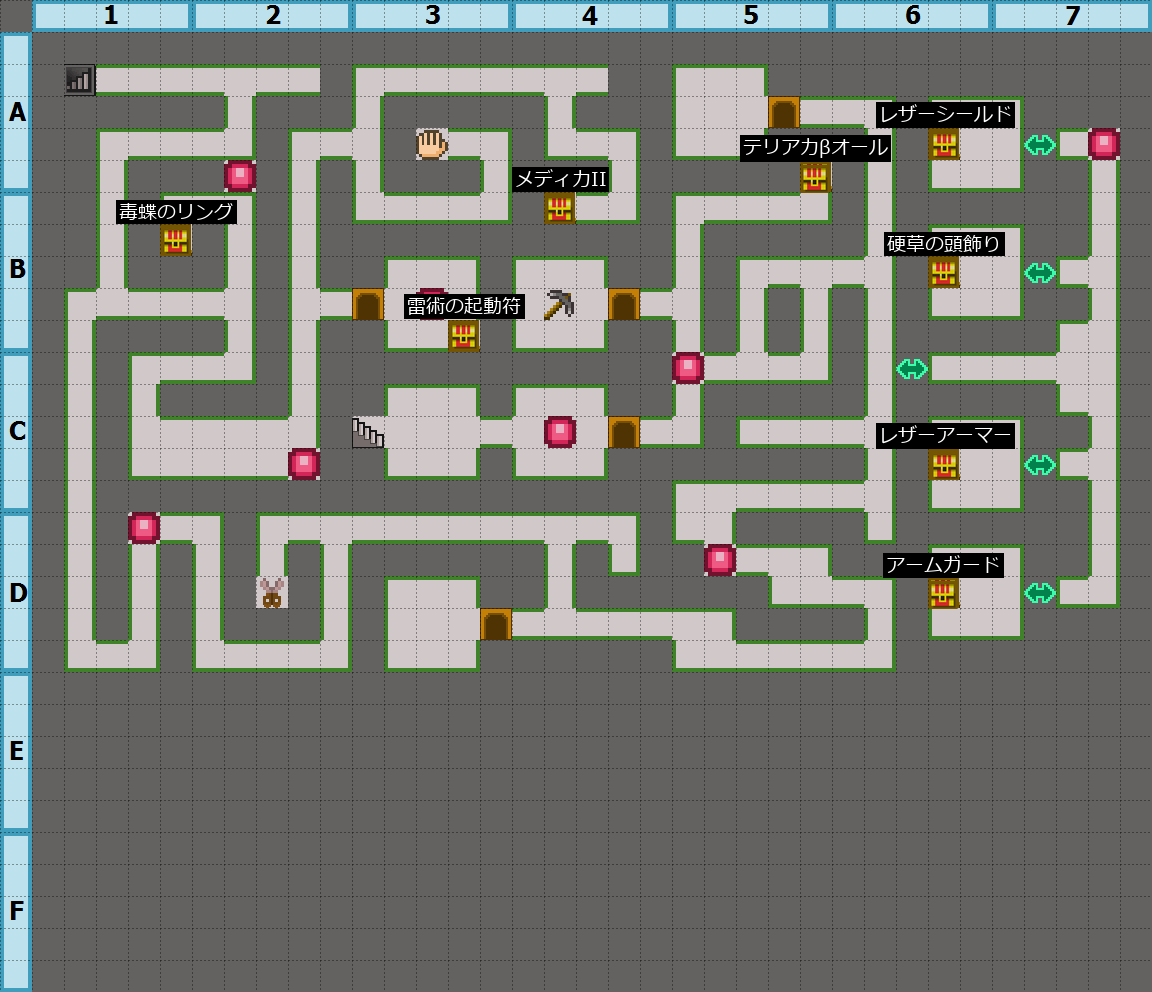Select the pickaxe mining point icon

tap(558, 304)
